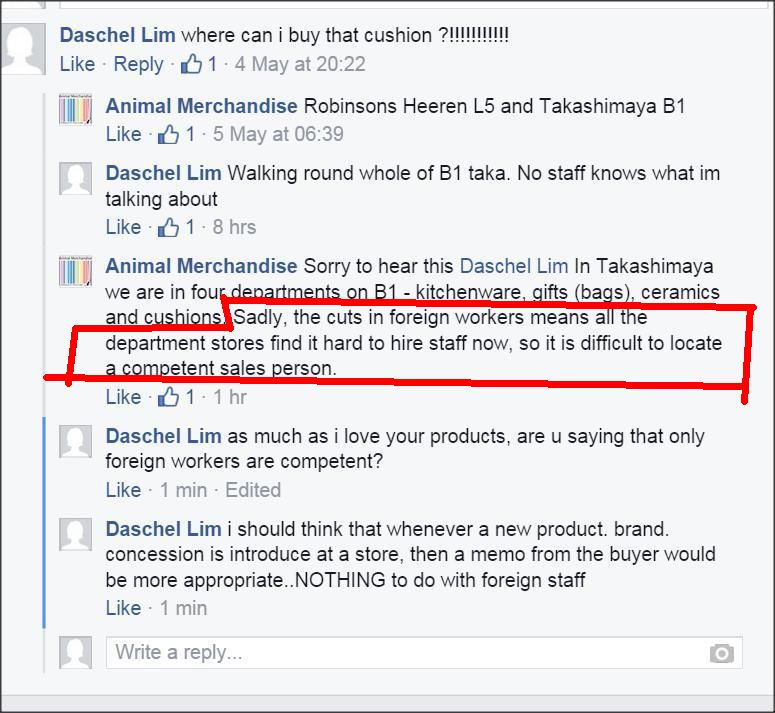Viewport: 775px width, 713px height.
Task: Open Animal Merchandise name on first reply
Action: (202, 106)
